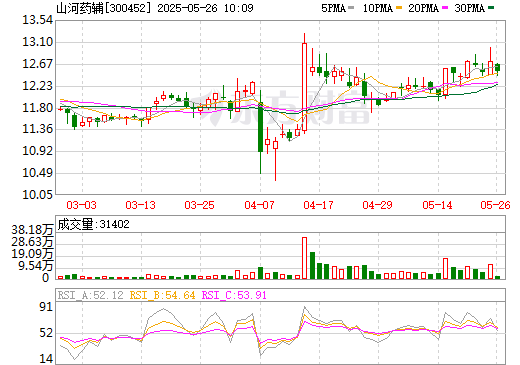Click the 20PMA magenta legend dash

(x=445, y=8)
